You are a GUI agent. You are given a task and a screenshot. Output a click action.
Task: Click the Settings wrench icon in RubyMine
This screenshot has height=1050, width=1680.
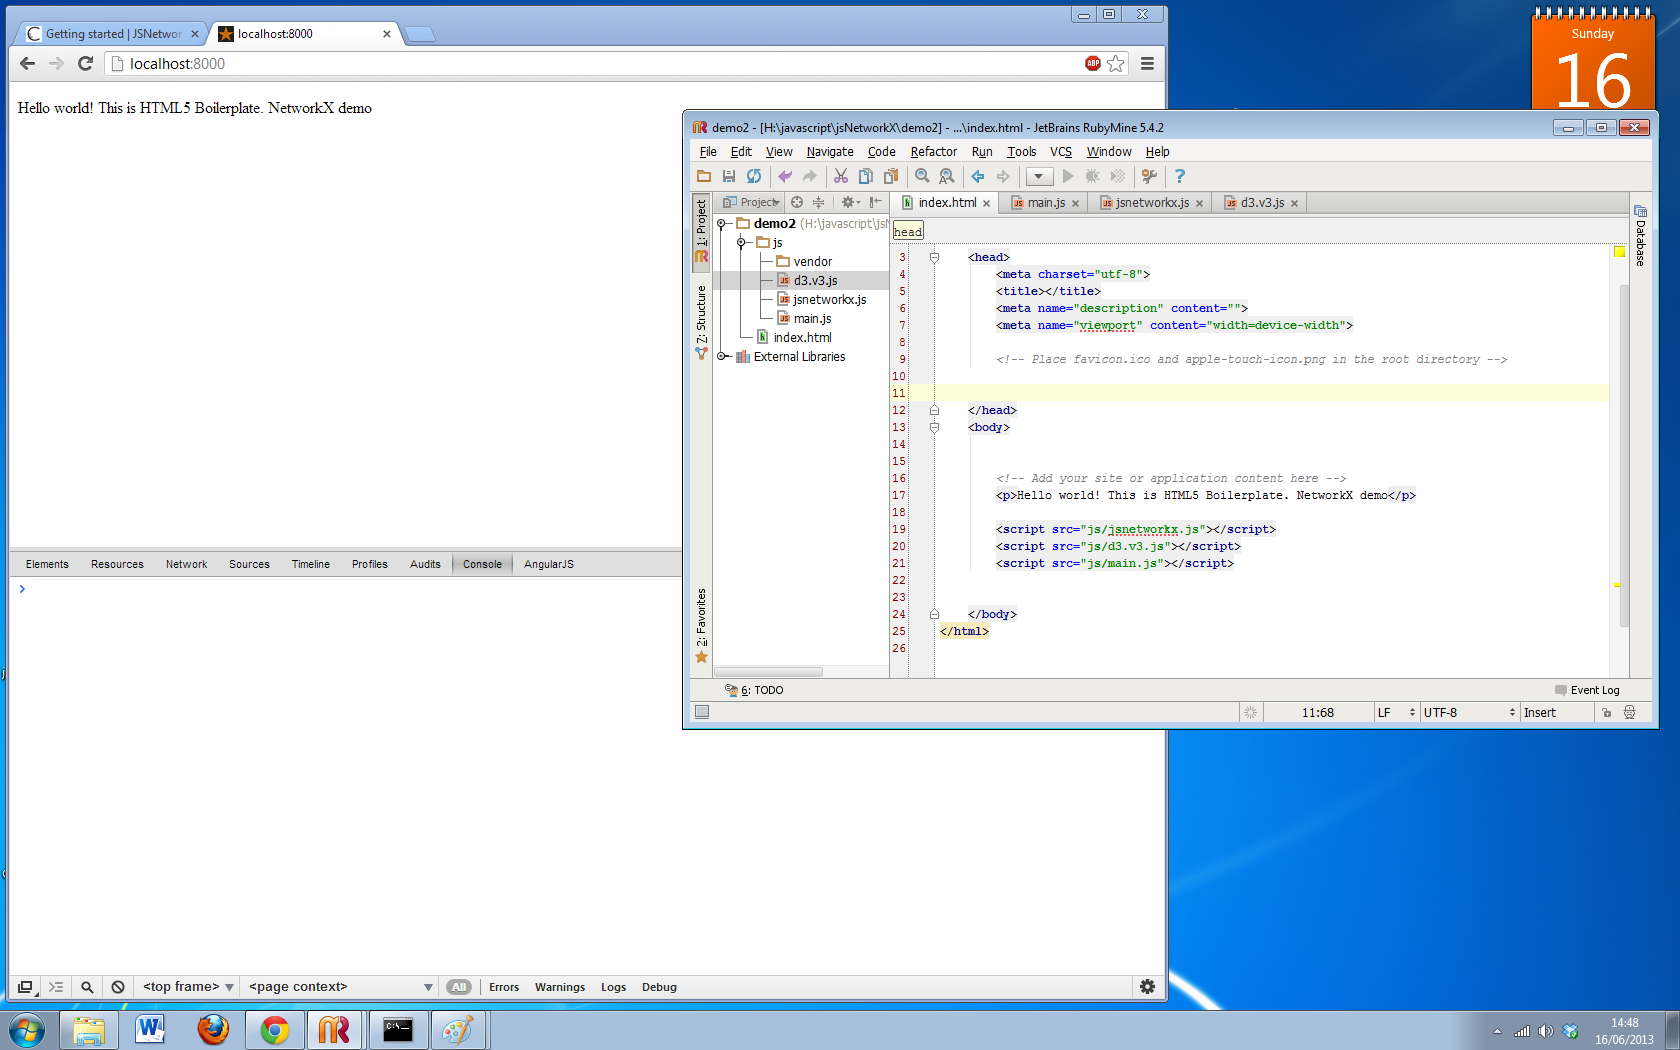(x=1149, y=176)
